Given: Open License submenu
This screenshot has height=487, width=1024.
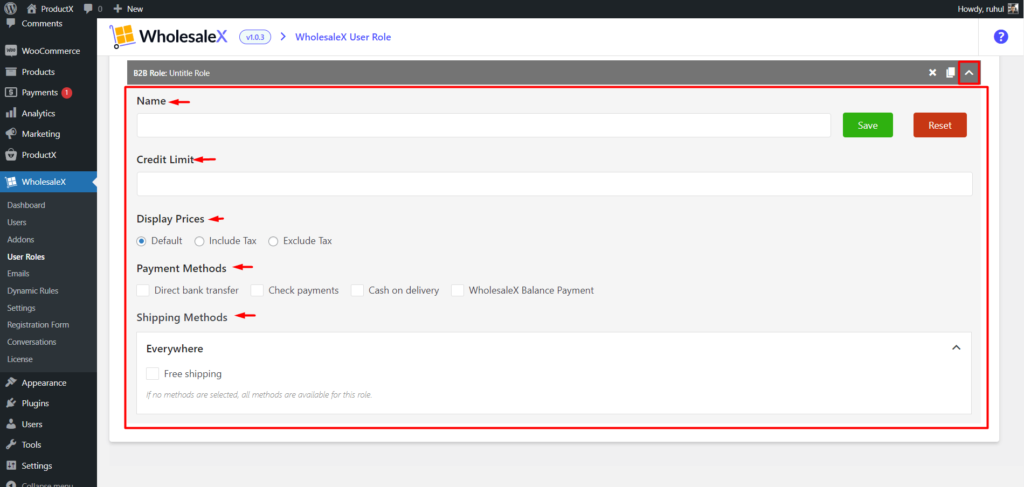Looking at the screenshot, I should pyautogui.click(x=20, y=359).
